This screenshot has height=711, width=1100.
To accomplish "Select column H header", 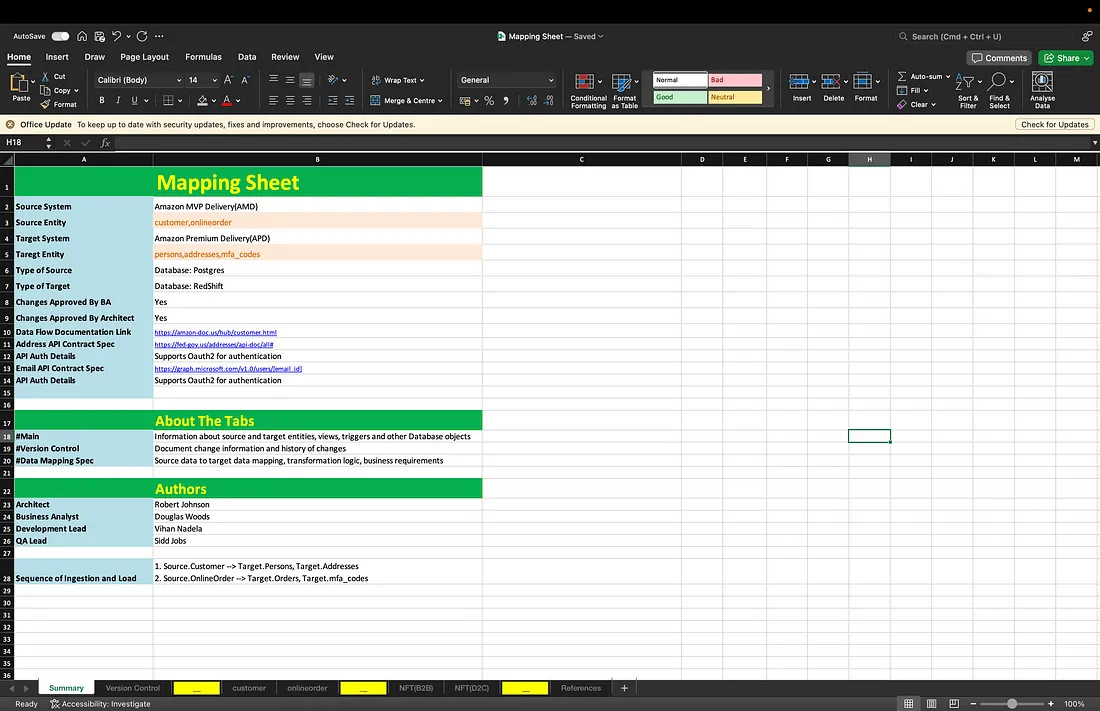I will coord(869,159).
